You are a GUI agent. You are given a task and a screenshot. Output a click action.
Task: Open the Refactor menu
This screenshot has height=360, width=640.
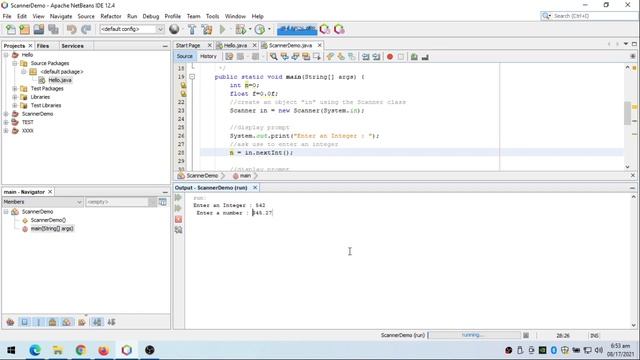click(111, 16)
